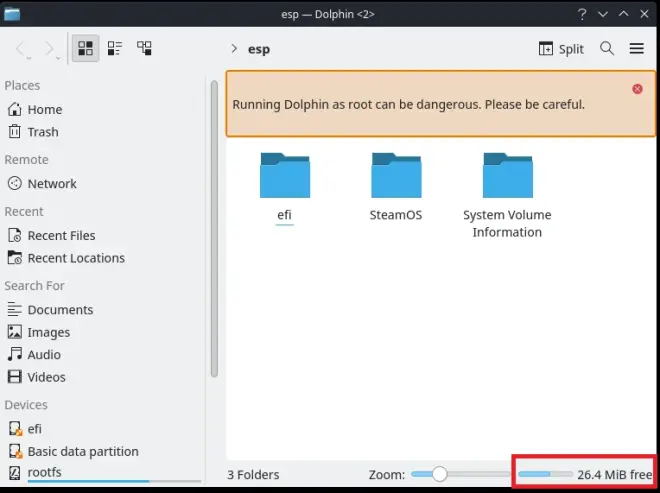660x493 pixels.
Task: Click the 26.4 MiB free text
Action: (x=615, y=475)
